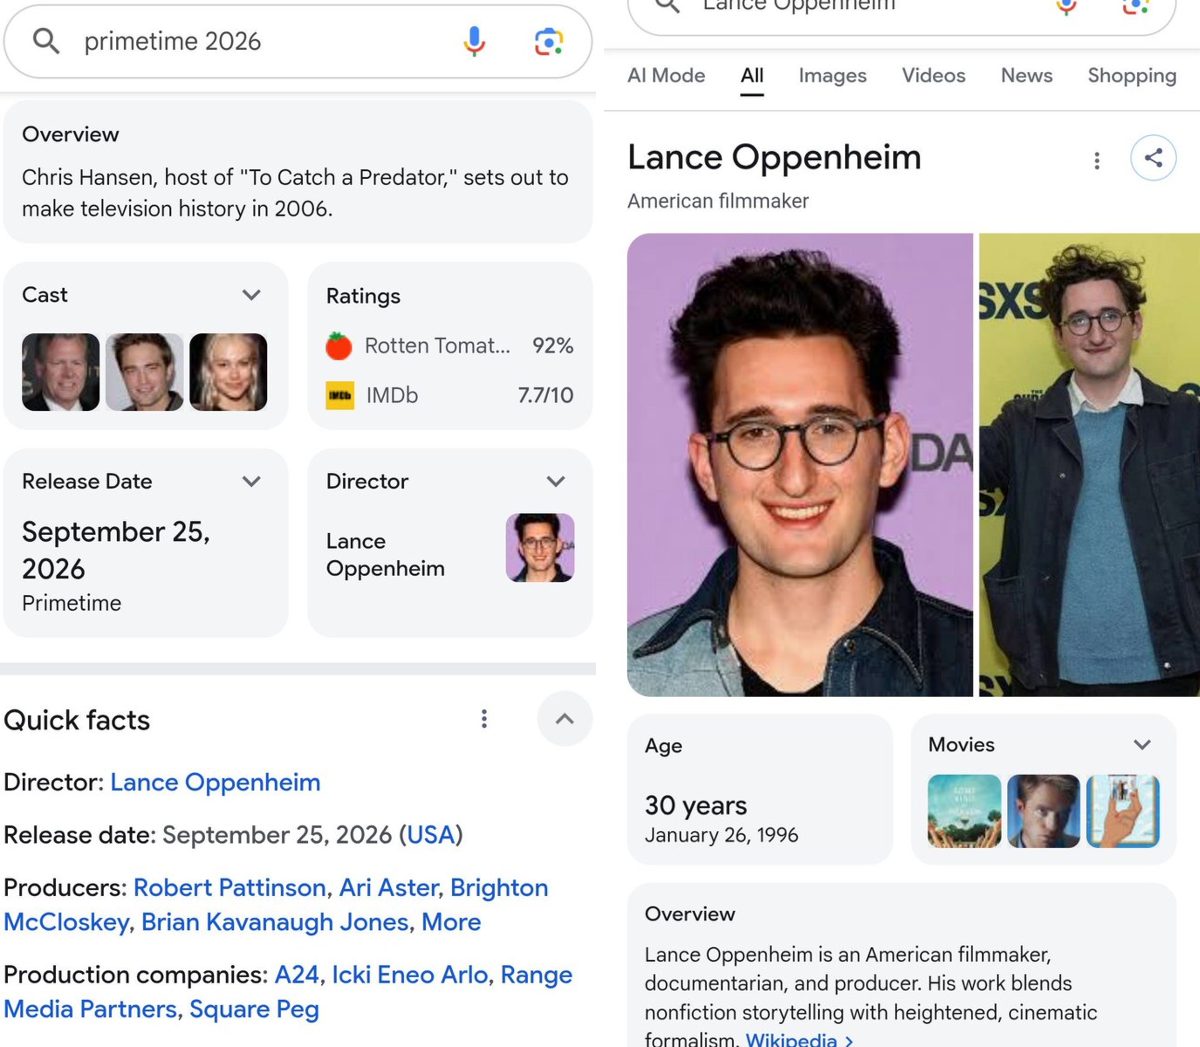Open Google Lens camera search icon
1200x1047 pixels.
point(548,41)
